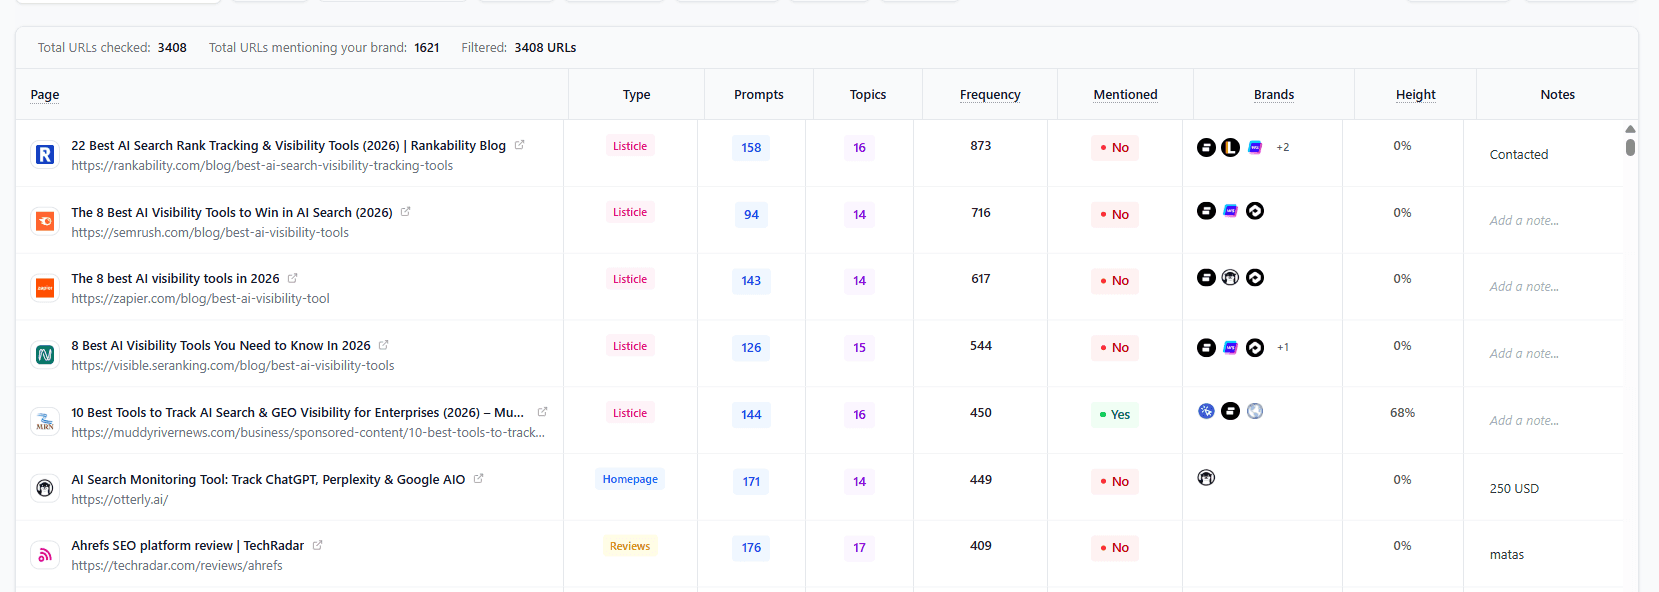Open external link icon for Semrush article
Screen dimensions: 1659x592
click(405, 212)
